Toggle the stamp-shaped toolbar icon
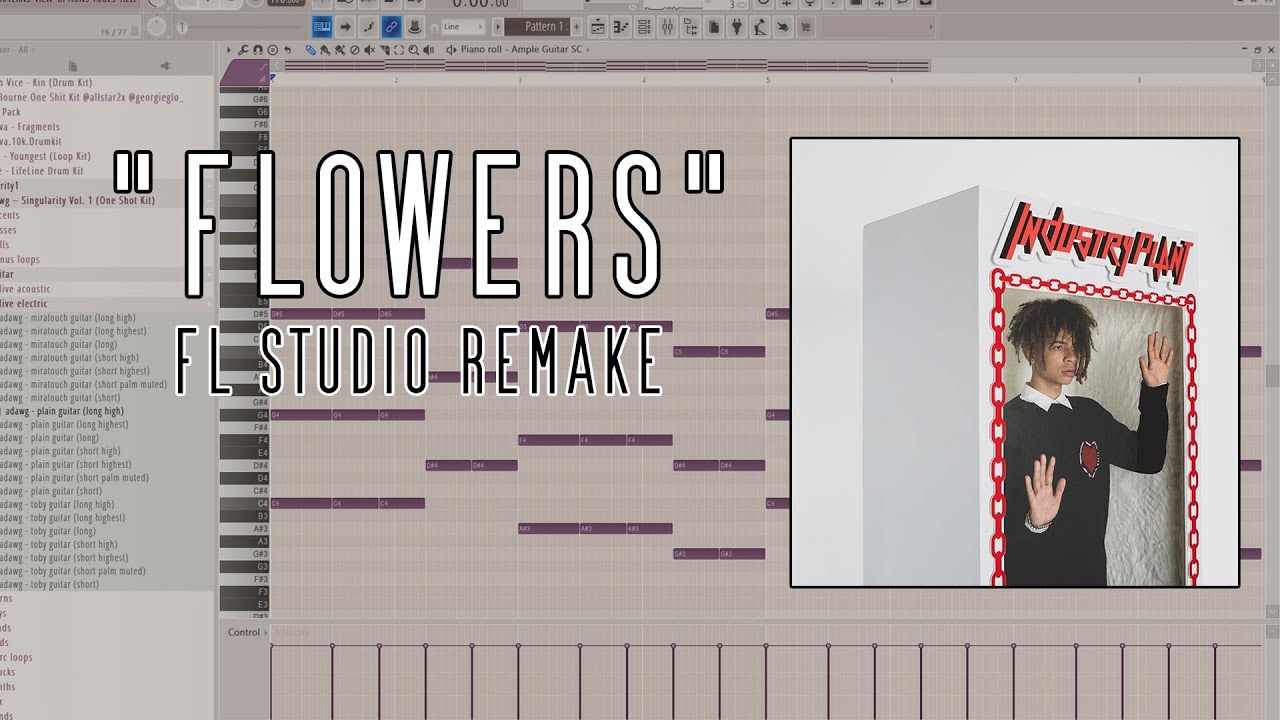The width and height of the screenshot is (1280, 720). [414, 26]
